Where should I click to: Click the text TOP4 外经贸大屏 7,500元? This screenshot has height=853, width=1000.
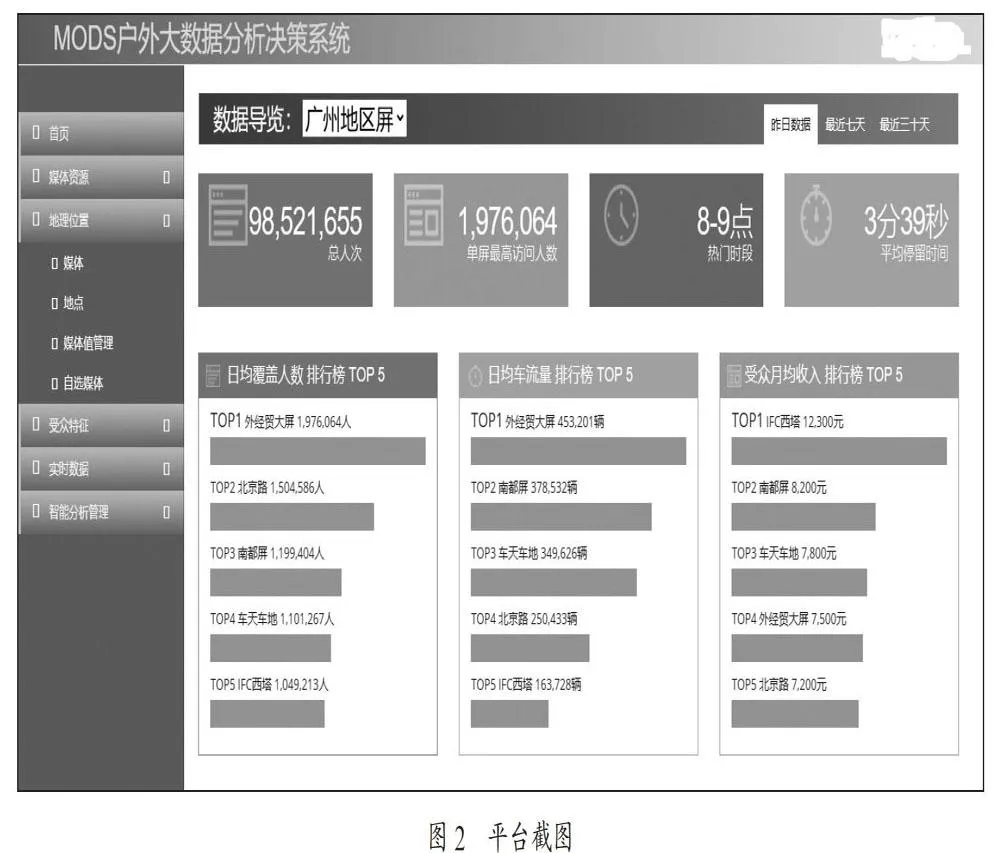tap(789, 618)
